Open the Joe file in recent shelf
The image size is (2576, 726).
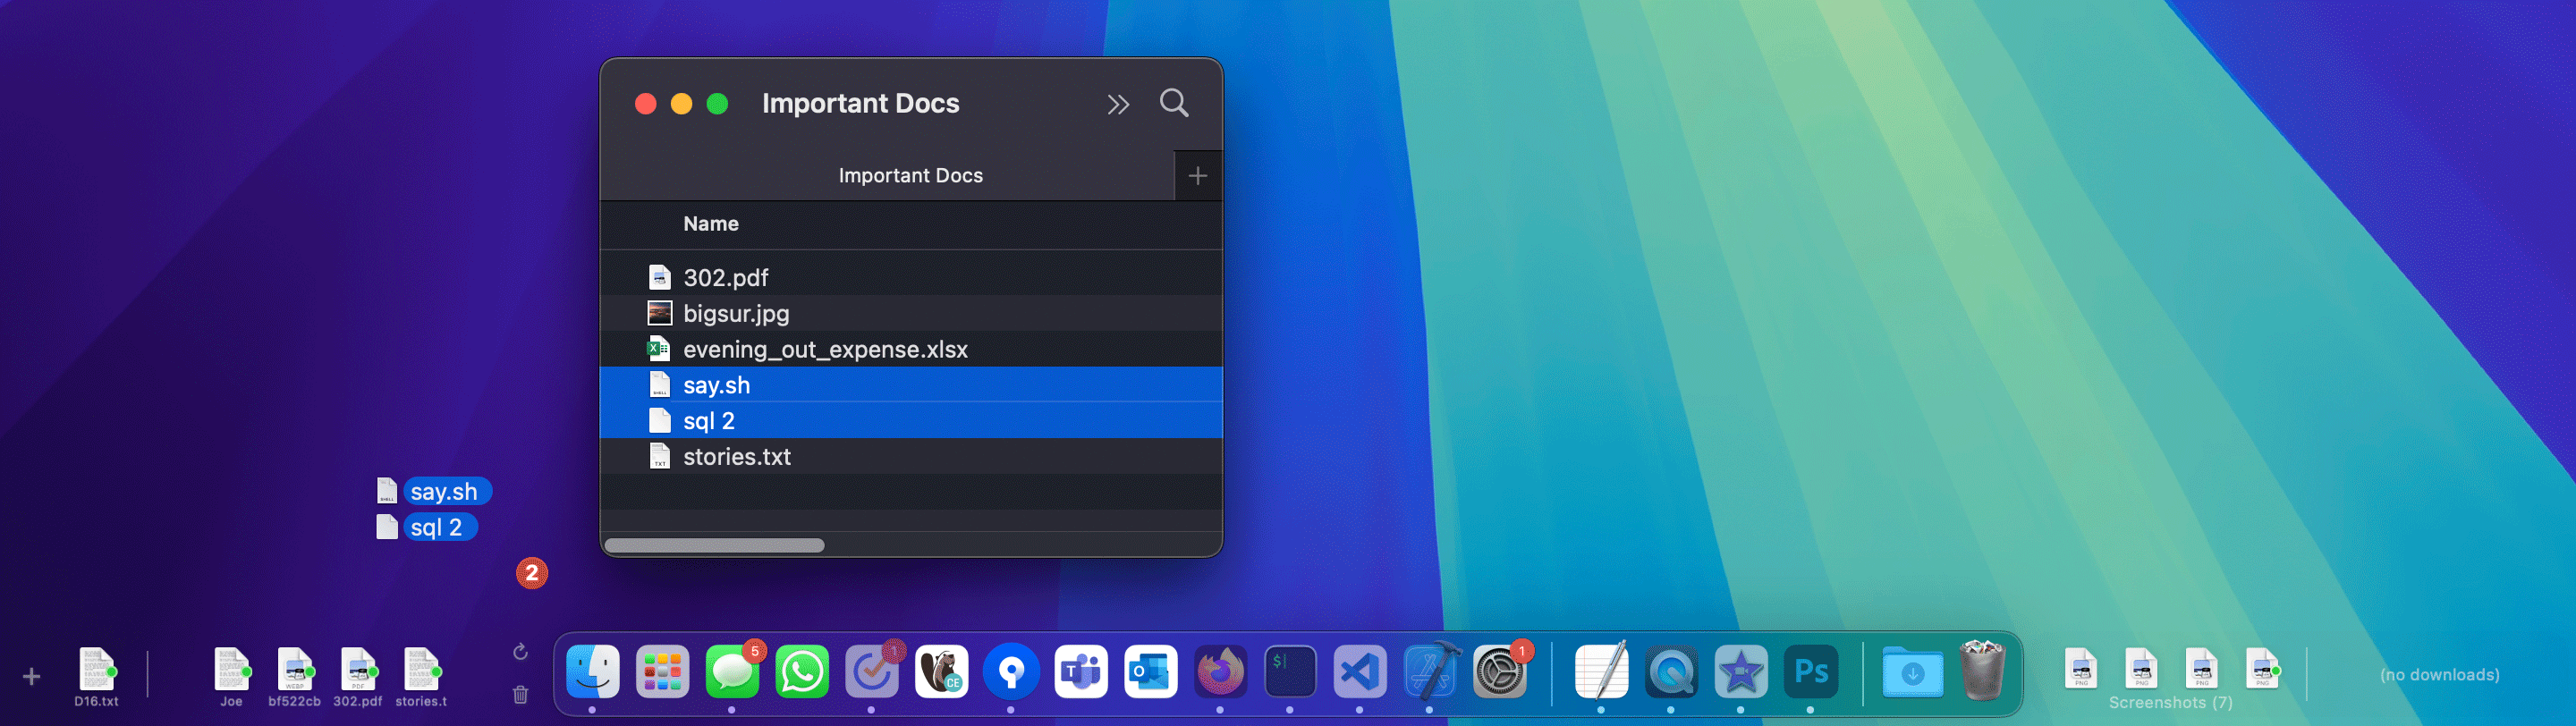(x=231, y=677)
